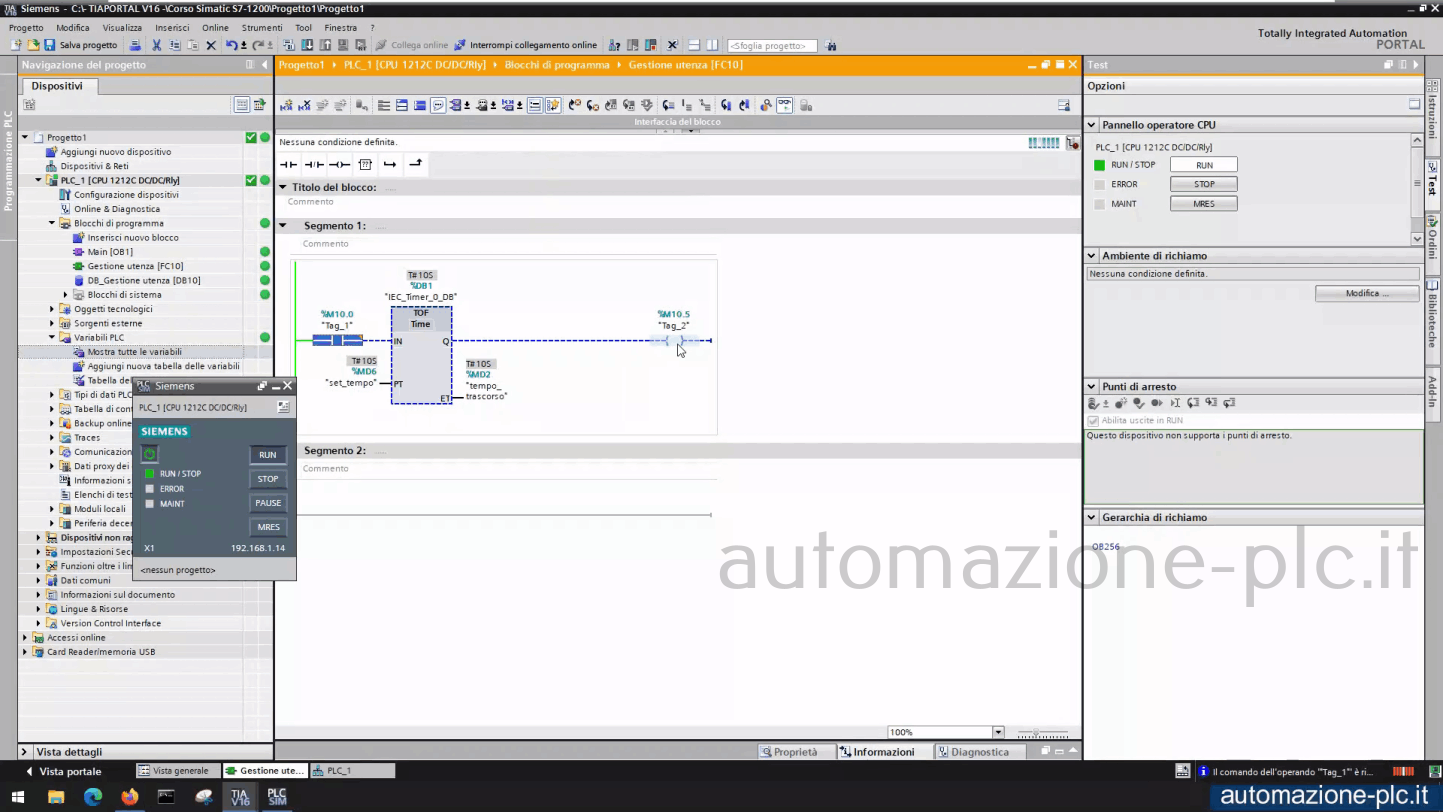Click the cut scissors icon
The width and height of the screenshot is (1443, 812).
click(157, 45)
